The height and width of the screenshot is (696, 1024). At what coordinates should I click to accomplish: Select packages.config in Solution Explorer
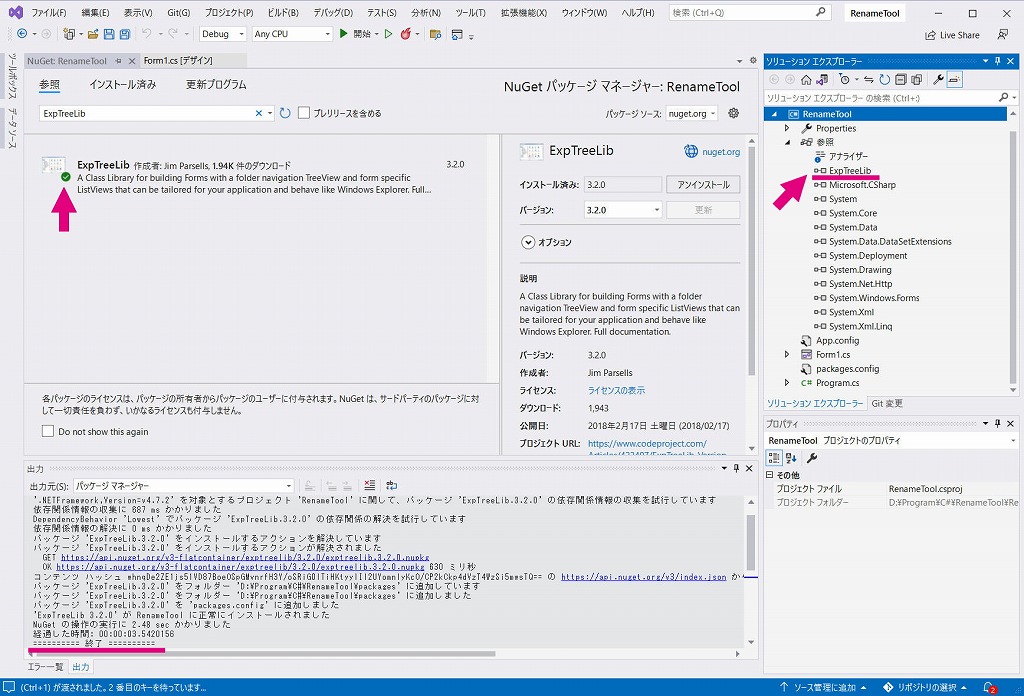847,369
